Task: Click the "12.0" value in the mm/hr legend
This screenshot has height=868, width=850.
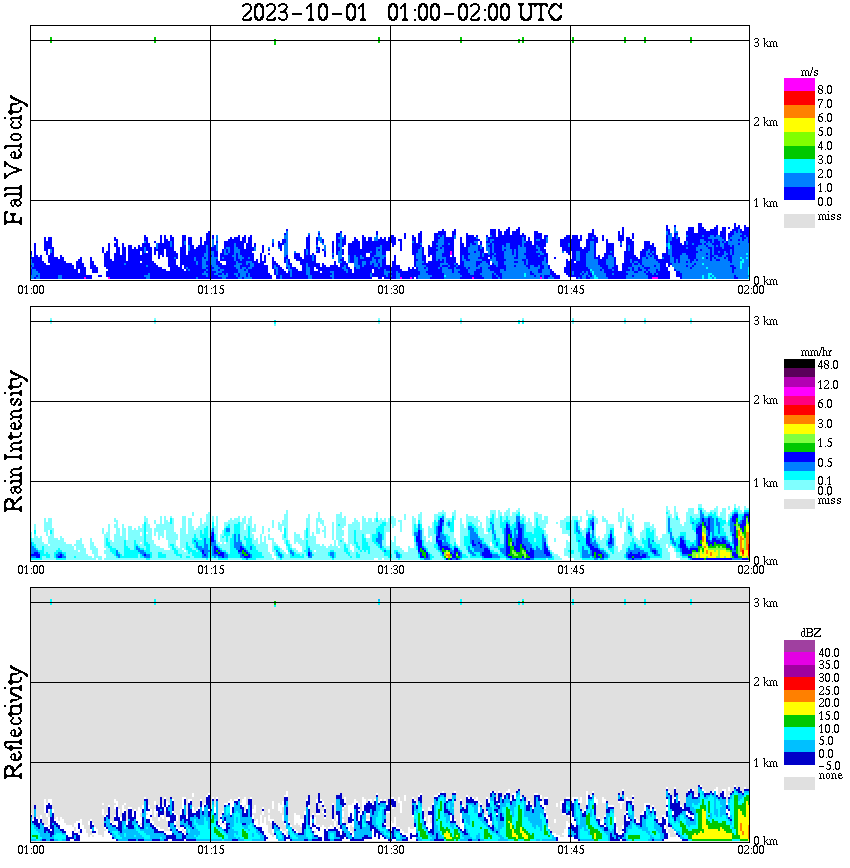Action: click(827, 385)
